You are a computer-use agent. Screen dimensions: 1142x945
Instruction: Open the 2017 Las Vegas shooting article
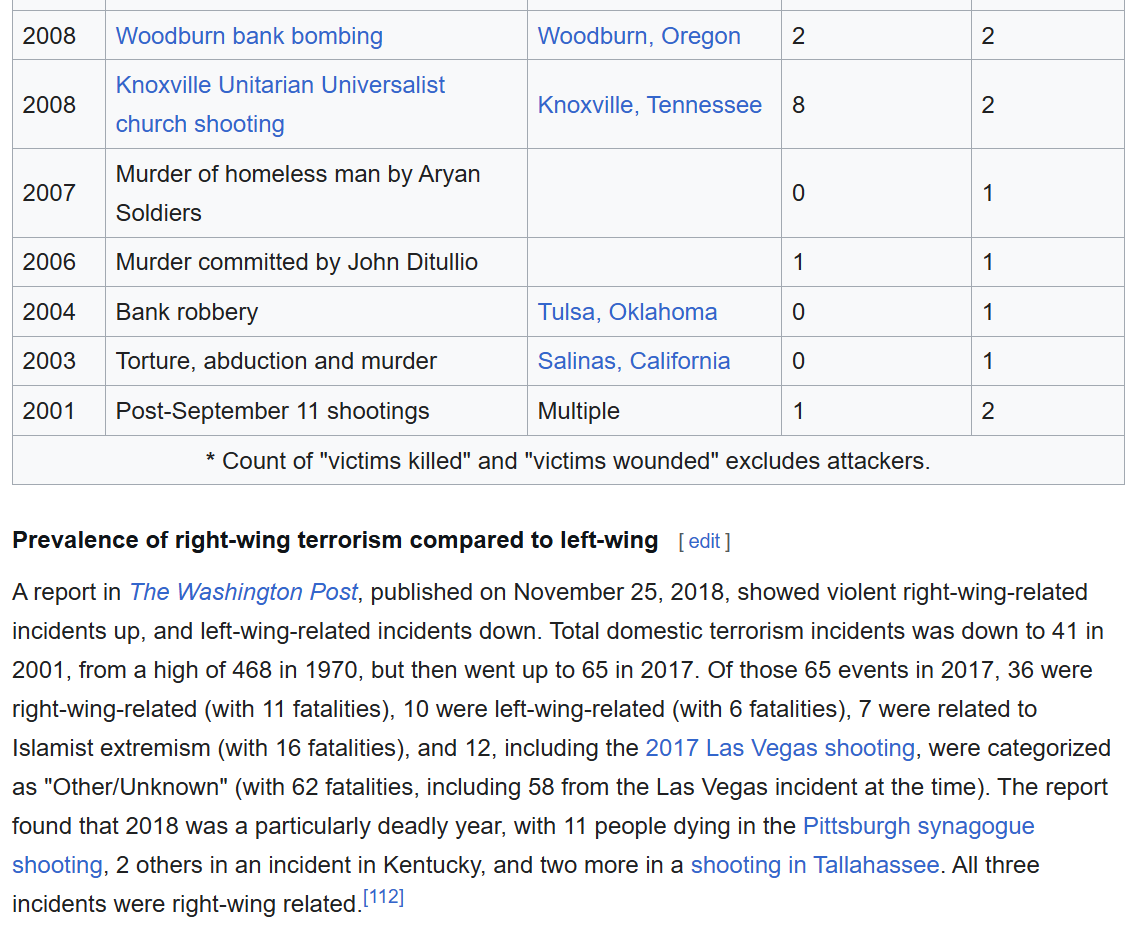pos(780,748)
